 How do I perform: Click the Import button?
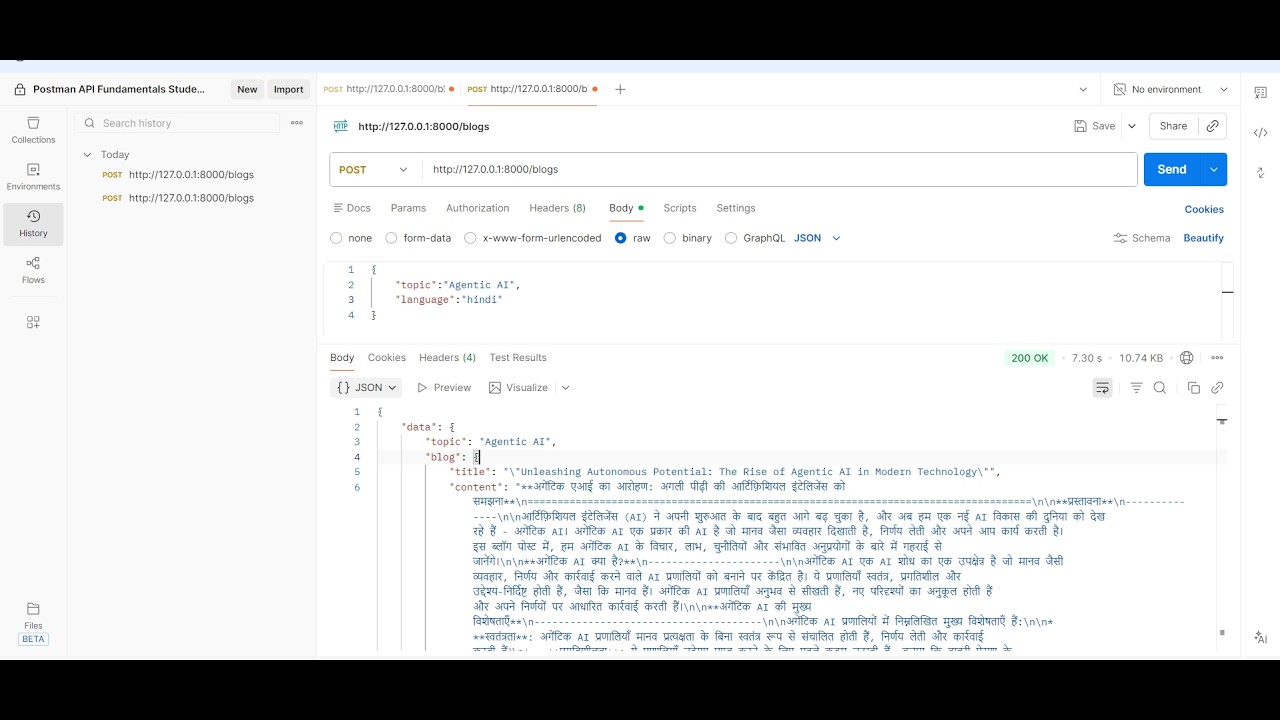[288, 89]
